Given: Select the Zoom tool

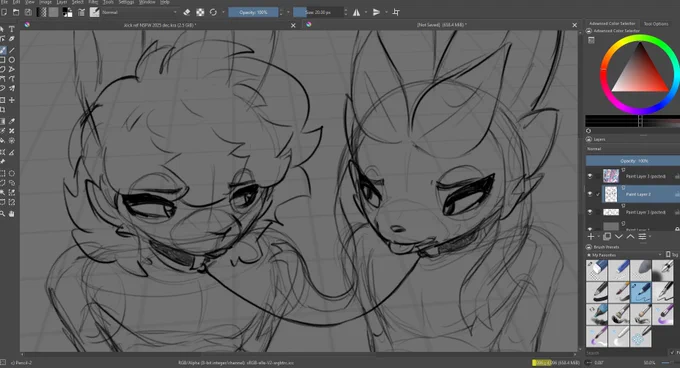Looking at the screenshot, I should tap(3, 213).
